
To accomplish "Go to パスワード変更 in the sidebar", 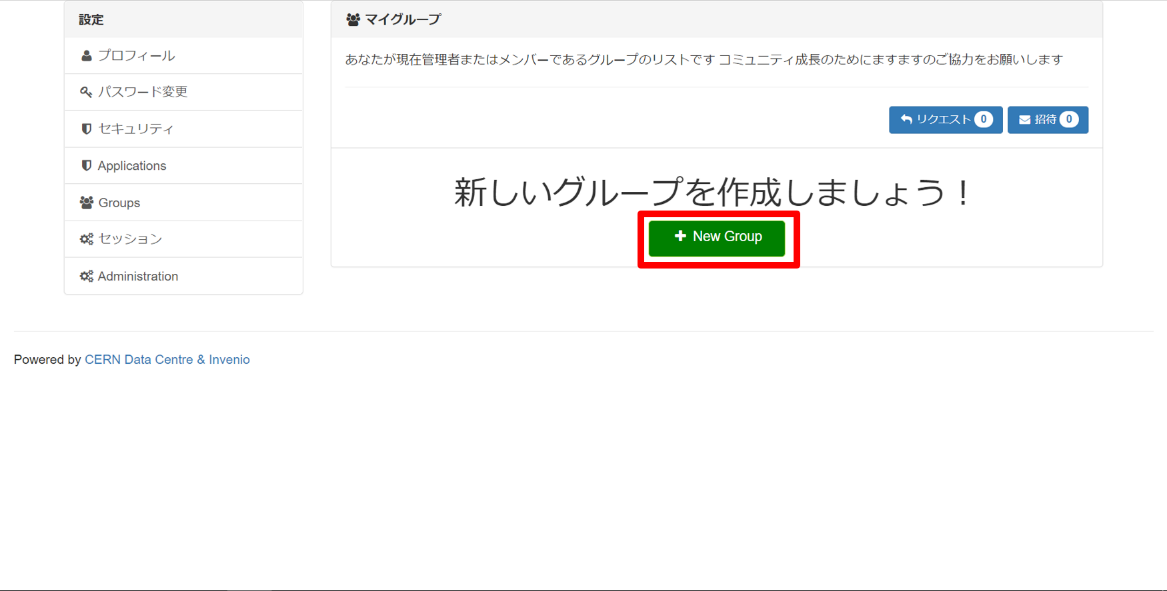I will pyautogui.click(x=142, y=92).
